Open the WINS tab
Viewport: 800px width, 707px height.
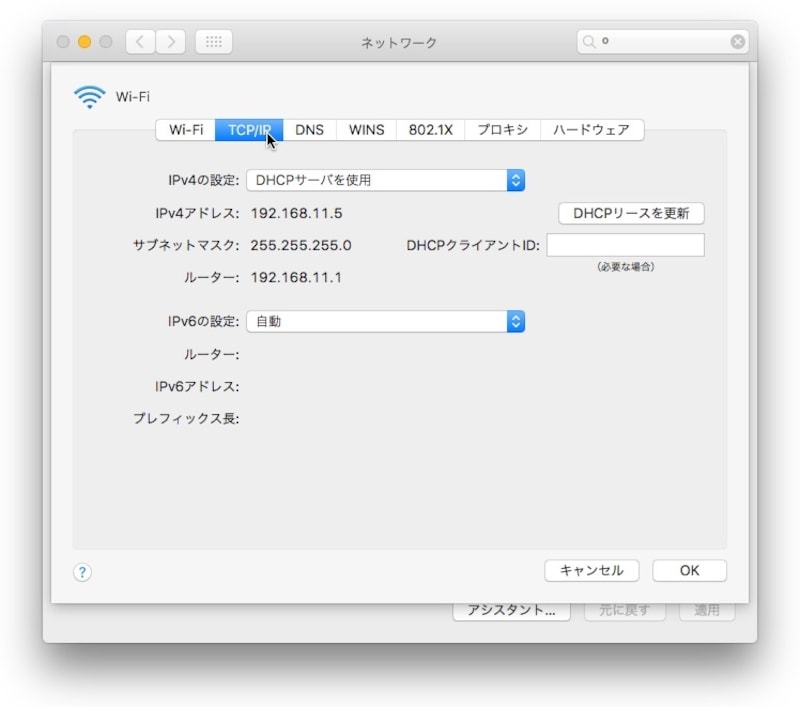(366, 130)
